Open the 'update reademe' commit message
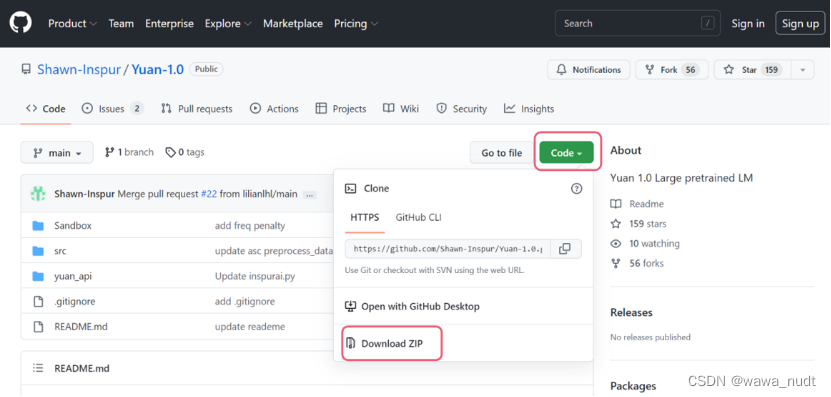 point(250,327)
